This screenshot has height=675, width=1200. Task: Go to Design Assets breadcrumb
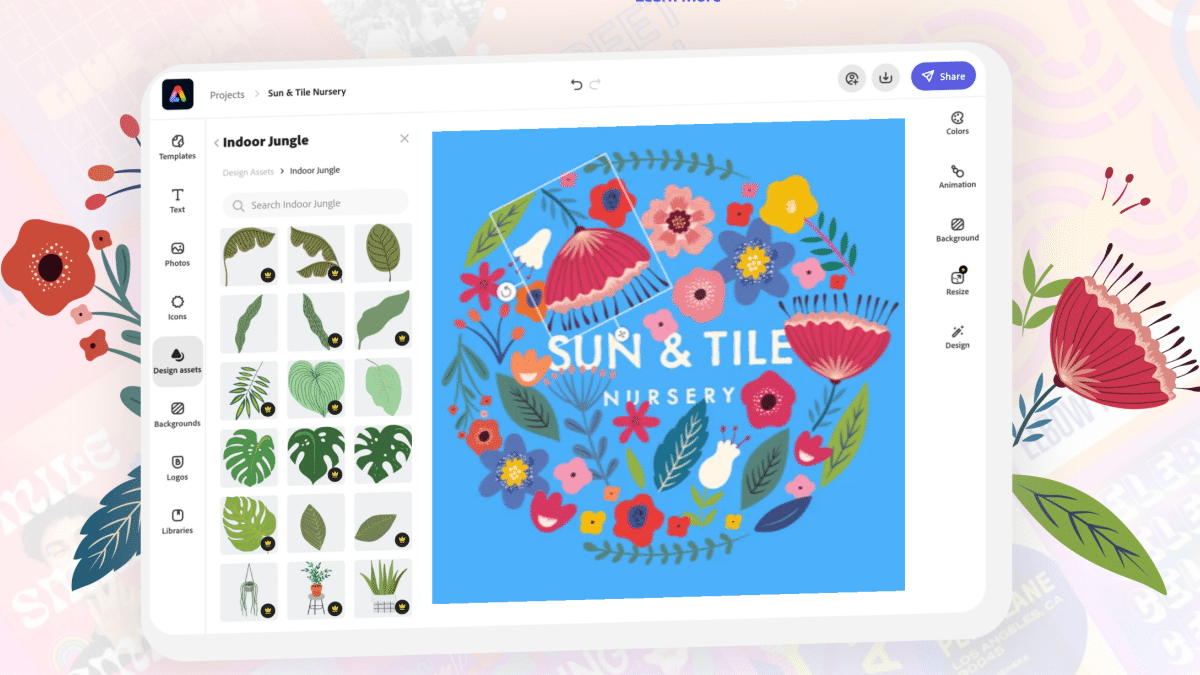coord(248,172)
